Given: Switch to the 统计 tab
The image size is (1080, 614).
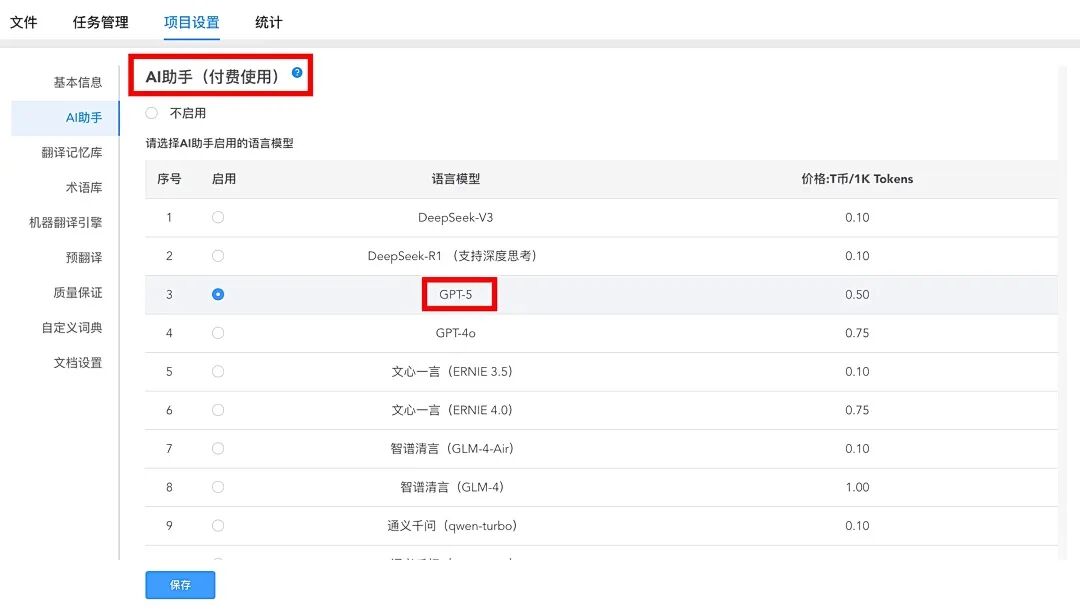Looking at the screenshot, I should click(x=269, y=22).
